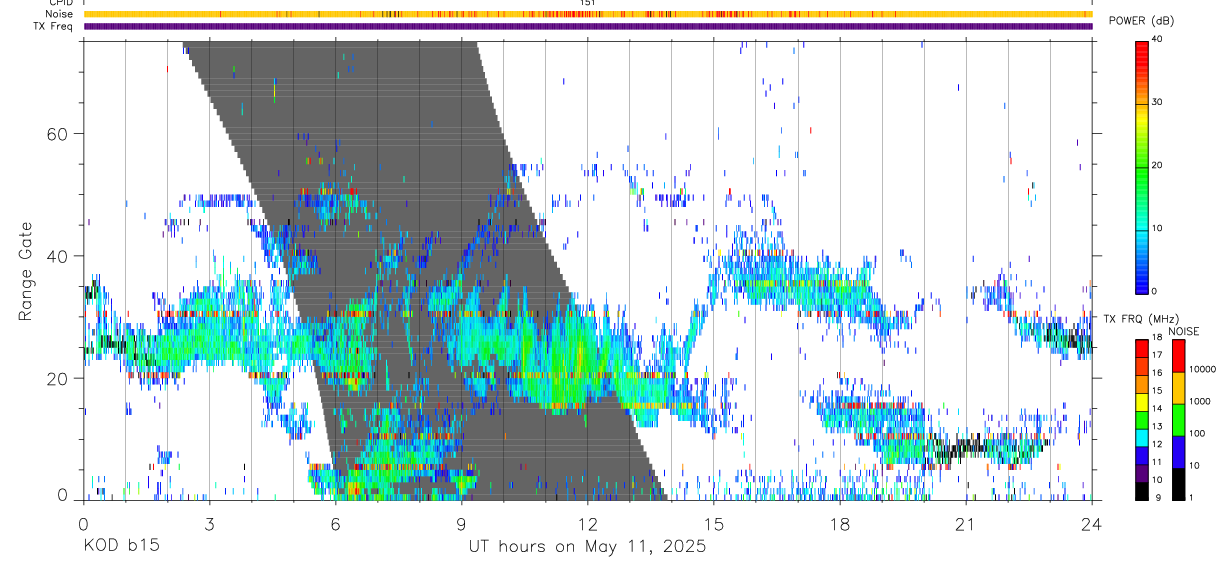Click the '3' UT hour tick label
The width and height of the screenshot is (1228, 567).
(x=209, y=524)
